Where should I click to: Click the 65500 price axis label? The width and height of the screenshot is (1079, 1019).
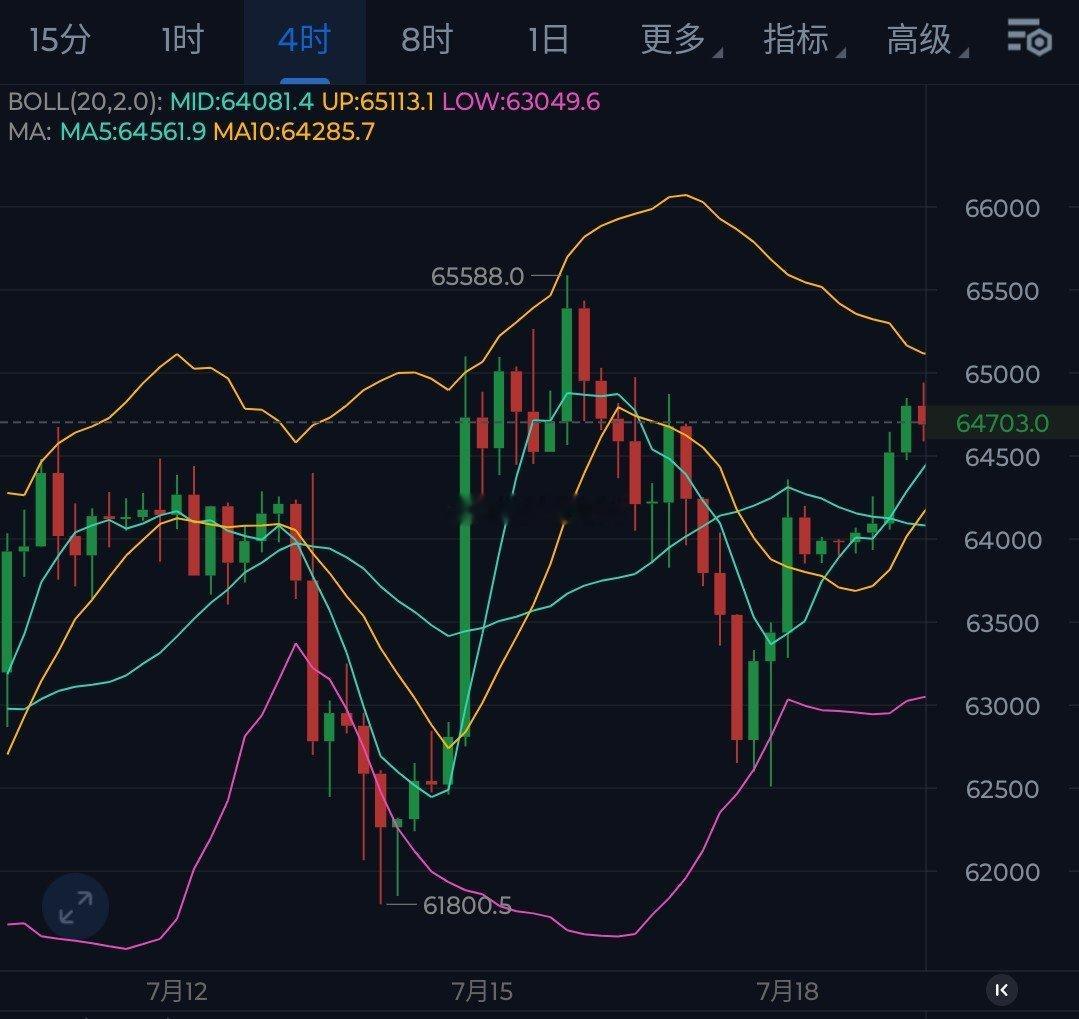(x=1002, y=291)
